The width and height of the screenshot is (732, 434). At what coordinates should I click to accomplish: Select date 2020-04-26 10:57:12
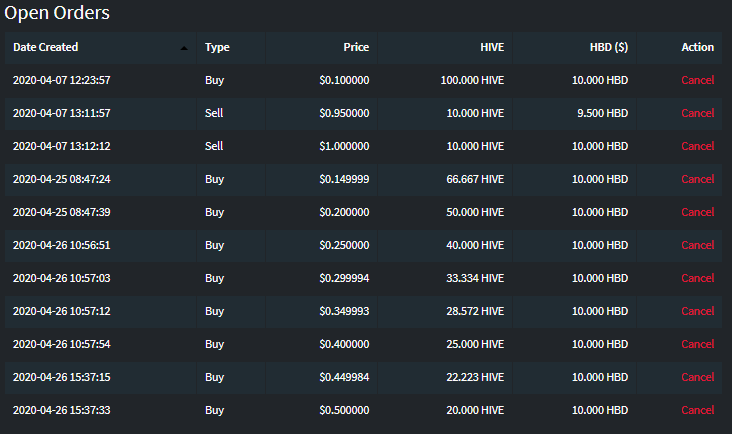[62, 311]
